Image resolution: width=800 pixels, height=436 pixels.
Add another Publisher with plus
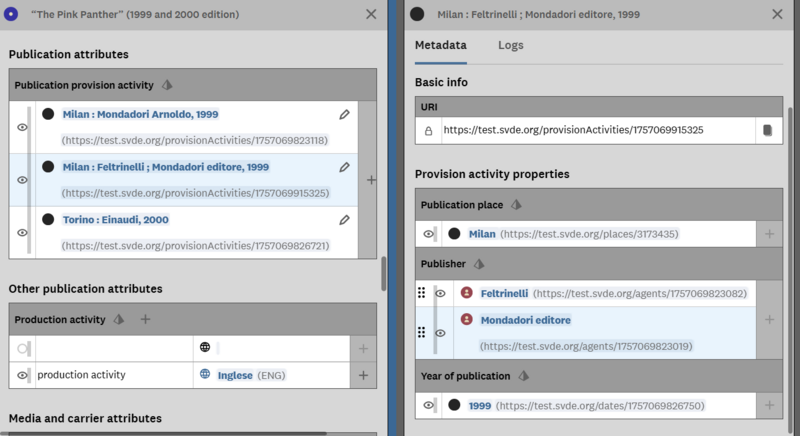tap(769, 320)
